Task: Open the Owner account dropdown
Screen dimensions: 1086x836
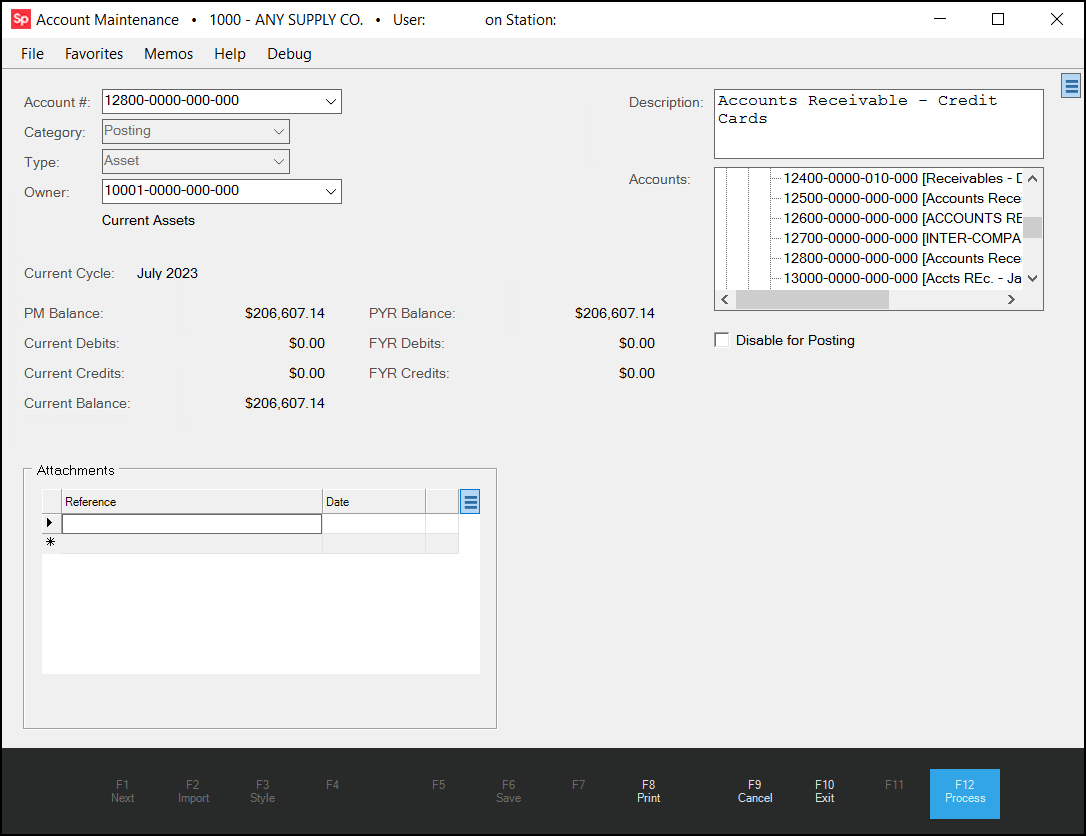Action: click(x=330, y=191)
